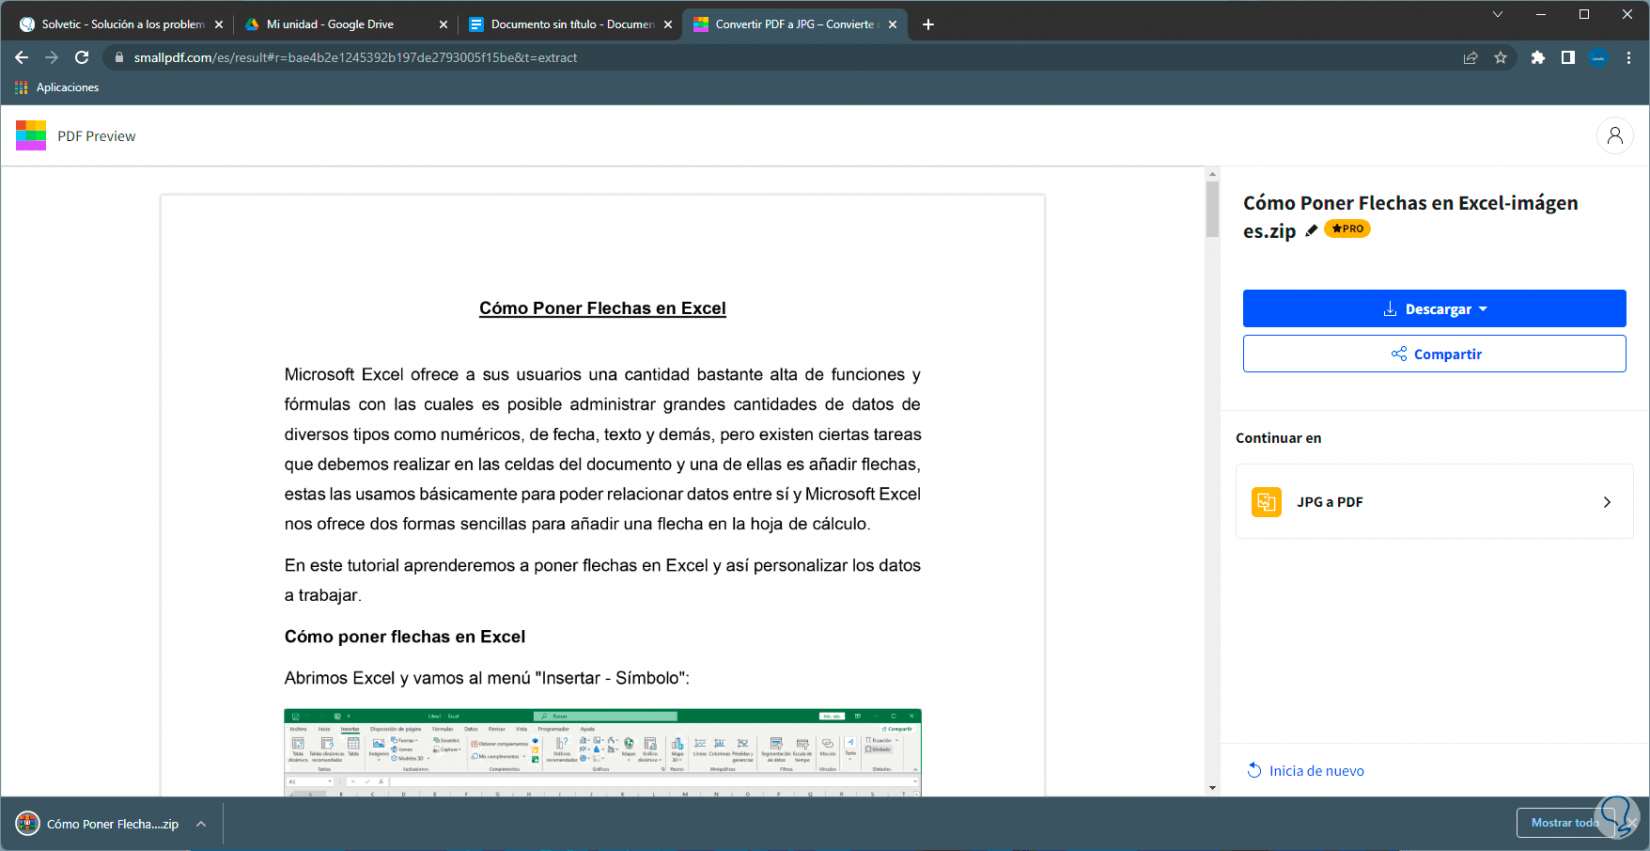Open the Chrome profile avatar
Screen dimensions: 1650x851
point(1598,58)
